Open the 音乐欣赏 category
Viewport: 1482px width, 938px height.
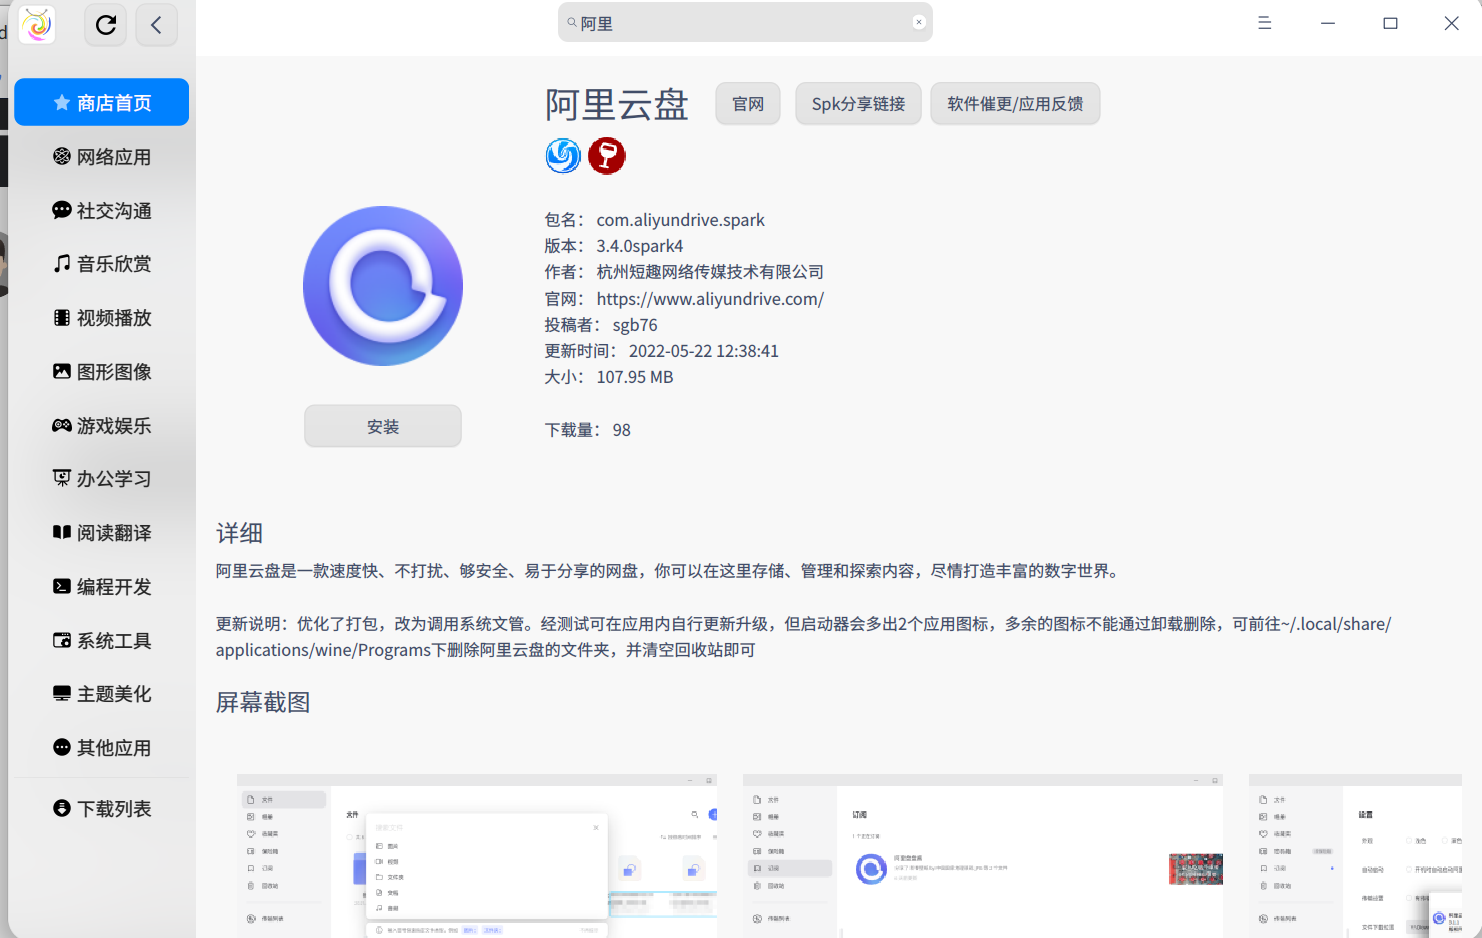(x=101, y=263)
